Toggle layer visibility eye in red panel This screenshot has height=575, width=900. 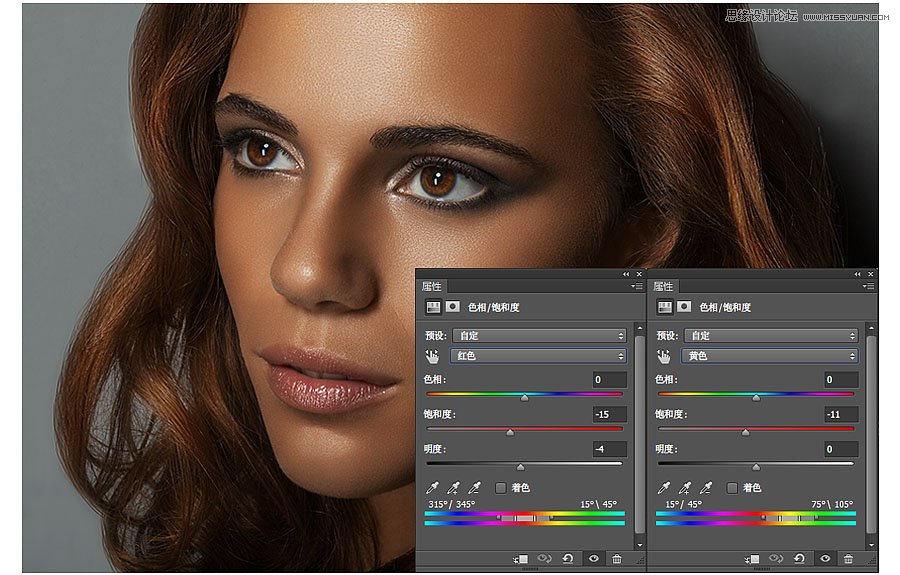tap(593, 558)
